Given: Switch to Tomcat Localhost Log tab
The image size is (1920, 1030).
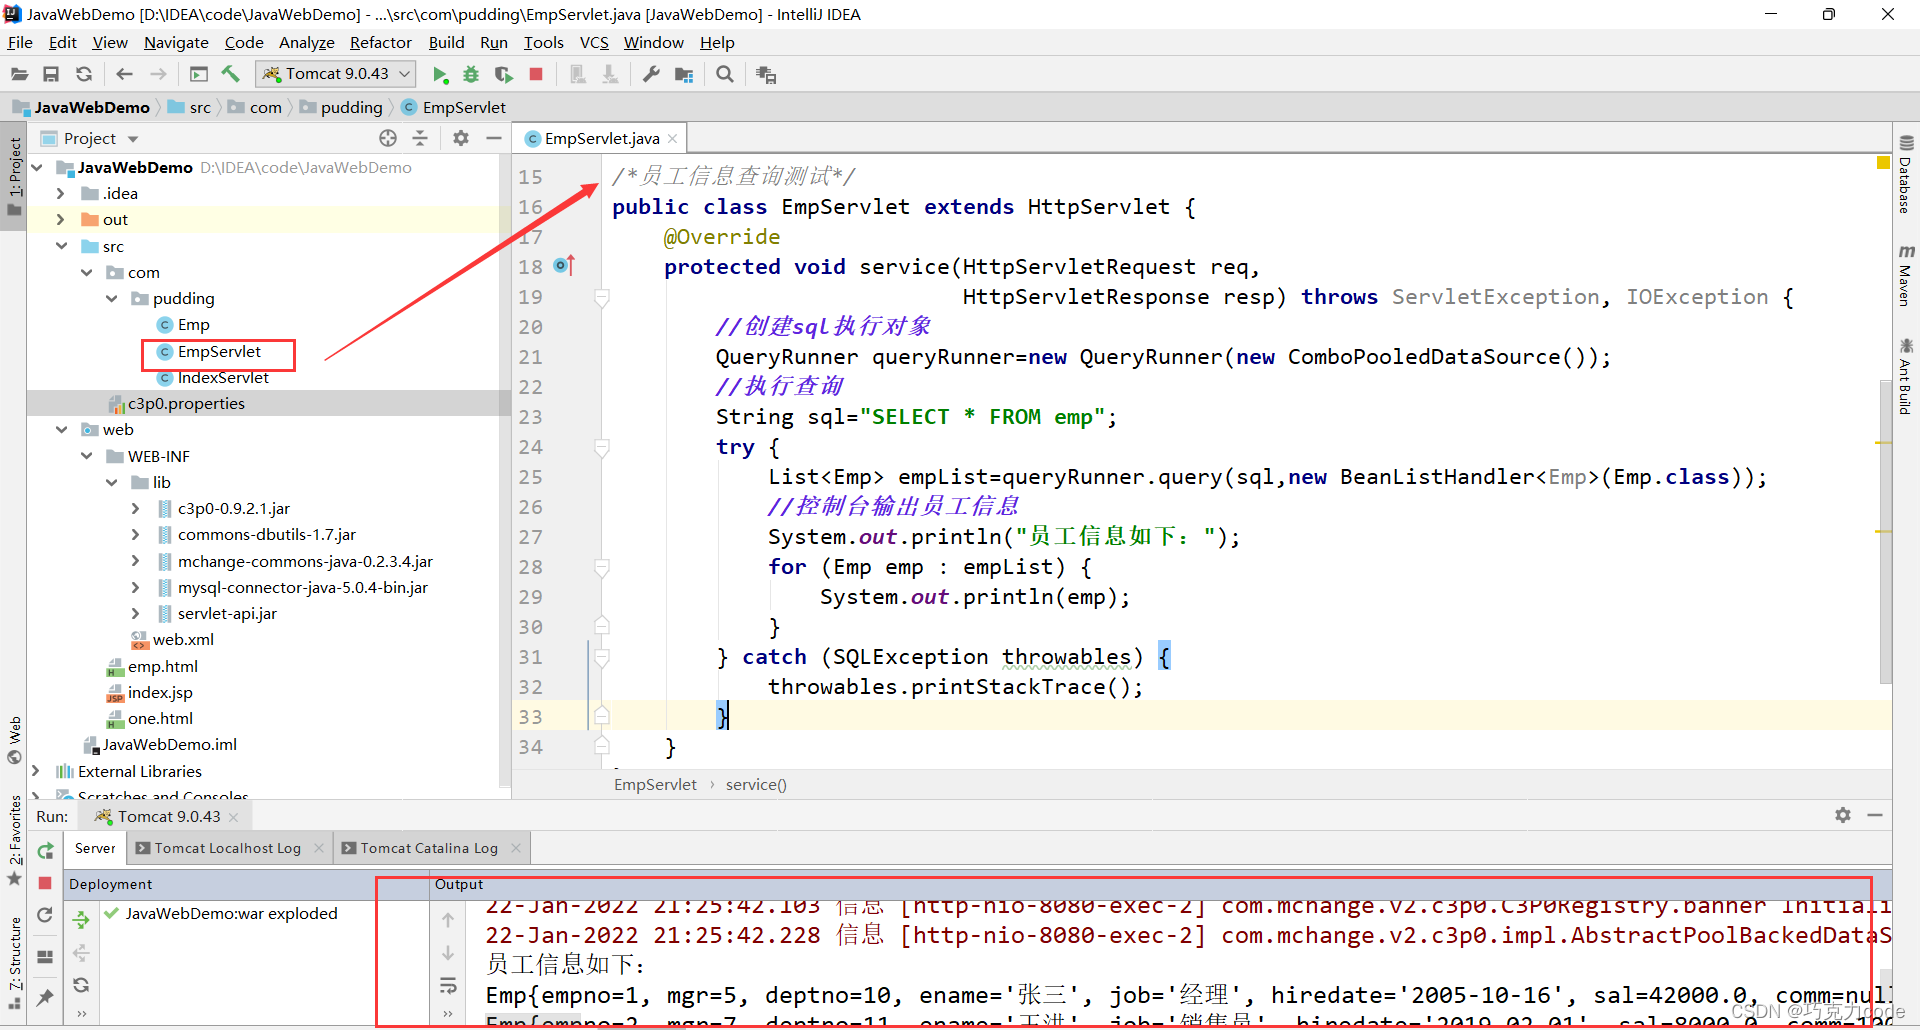Looking at the screenshot, I should [227, 848].
